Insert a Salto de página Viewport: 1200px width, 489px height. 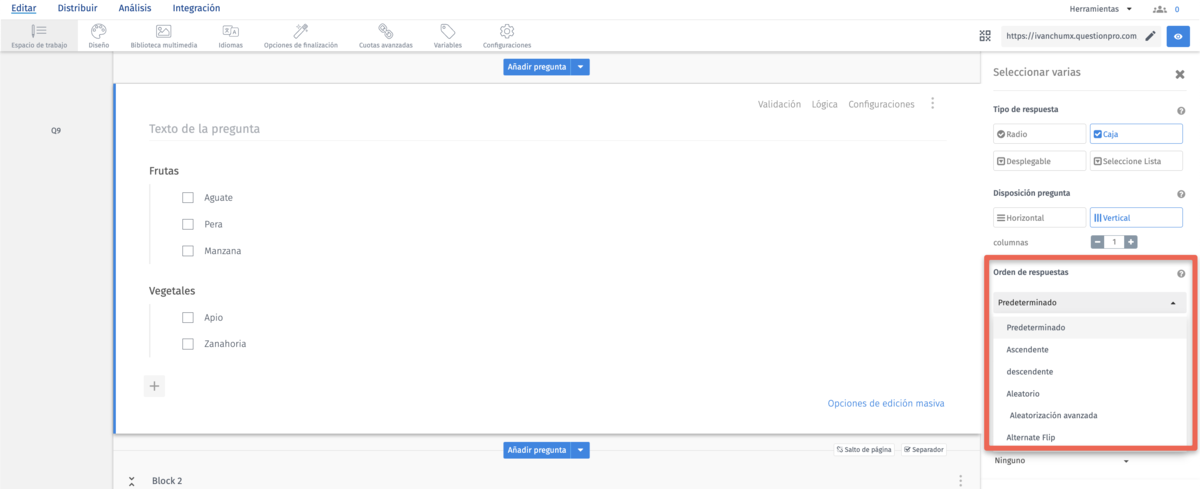click(x=865, y=450)
